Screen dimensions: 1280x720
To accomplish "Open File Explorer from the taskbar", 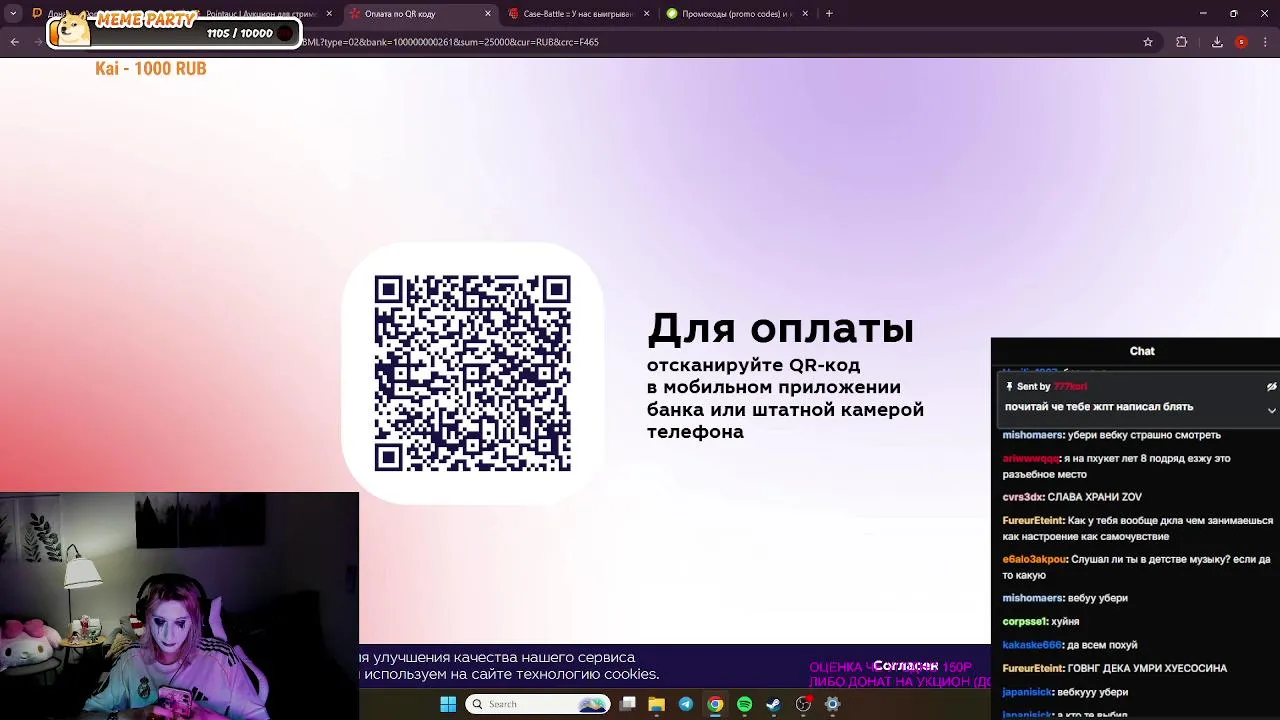I will point(657,704).
